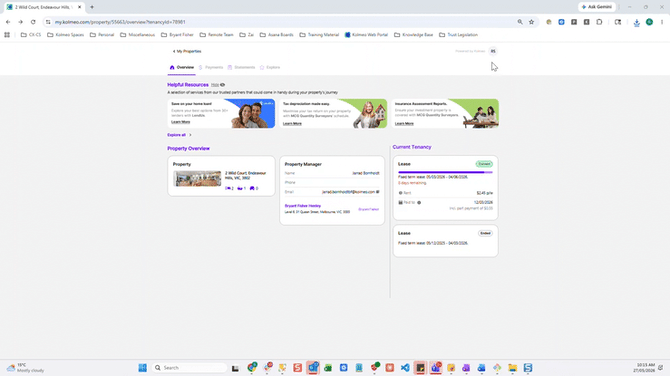
Task: Click the lease term progress bar
Action: click(445, 172)
